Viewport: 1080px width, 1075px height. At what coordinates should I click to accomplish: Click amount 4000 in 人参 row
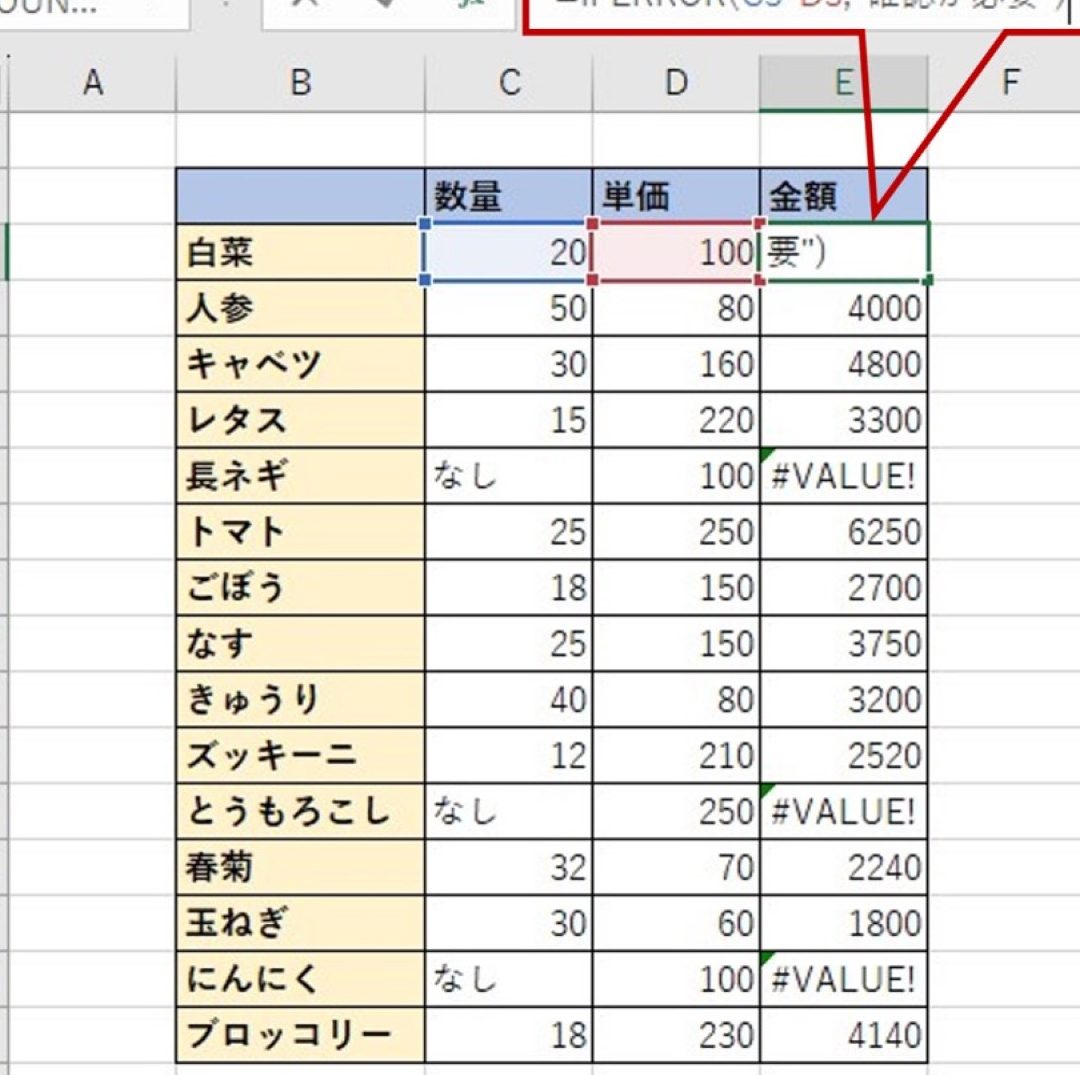[844, 309]
